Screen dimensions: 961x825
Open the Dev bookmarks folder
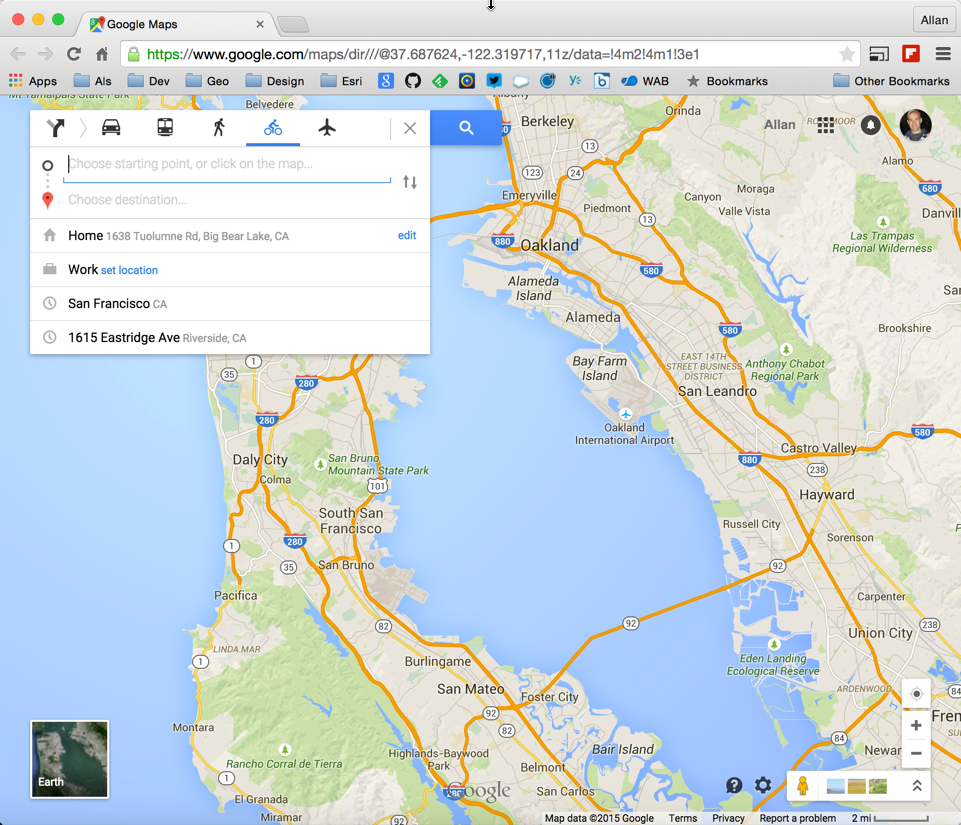[148, 81]
